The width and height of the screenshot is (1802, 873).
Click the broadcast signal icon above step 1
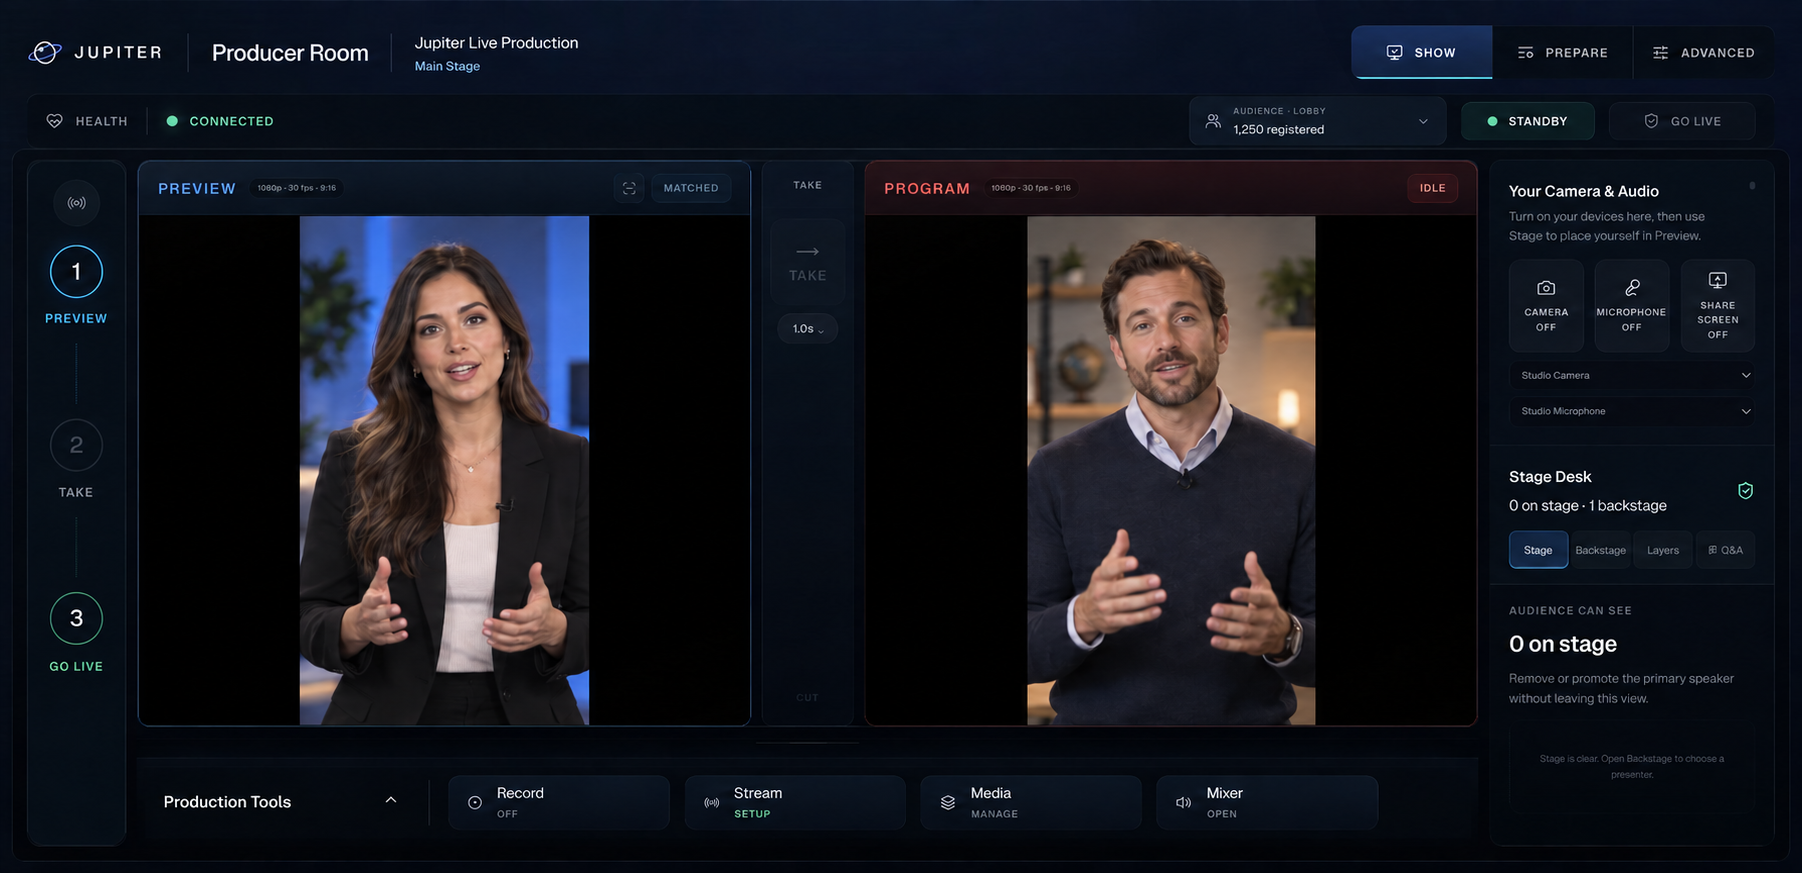click(76, 203)
